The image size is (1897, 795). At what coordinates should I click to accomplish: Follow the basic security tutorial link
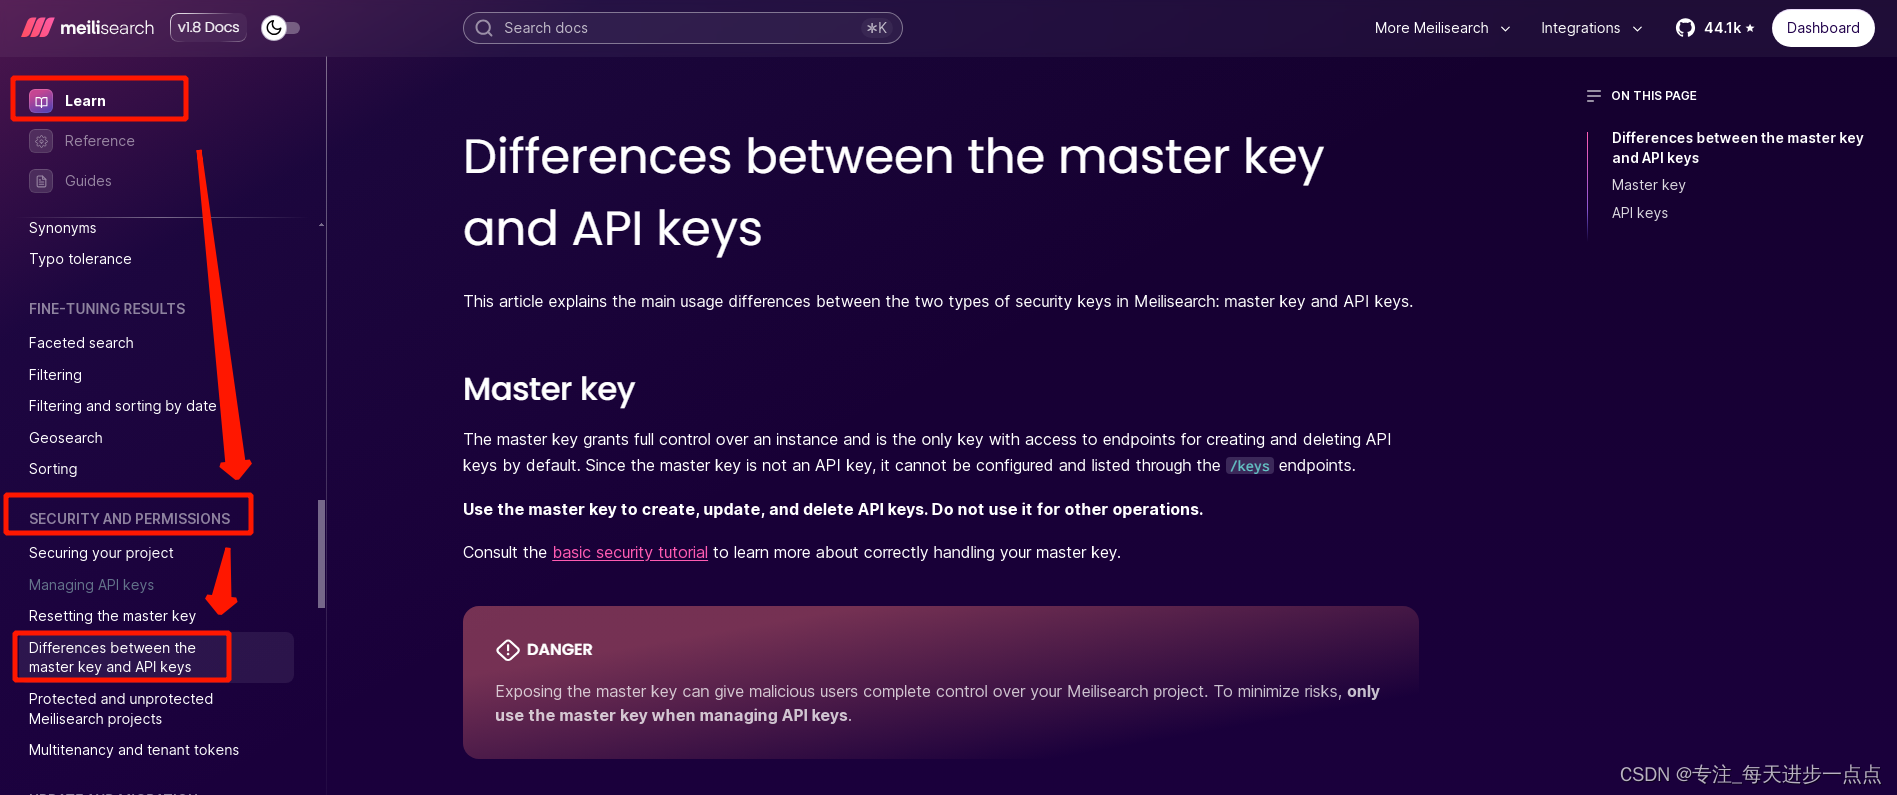coord(630,552)
